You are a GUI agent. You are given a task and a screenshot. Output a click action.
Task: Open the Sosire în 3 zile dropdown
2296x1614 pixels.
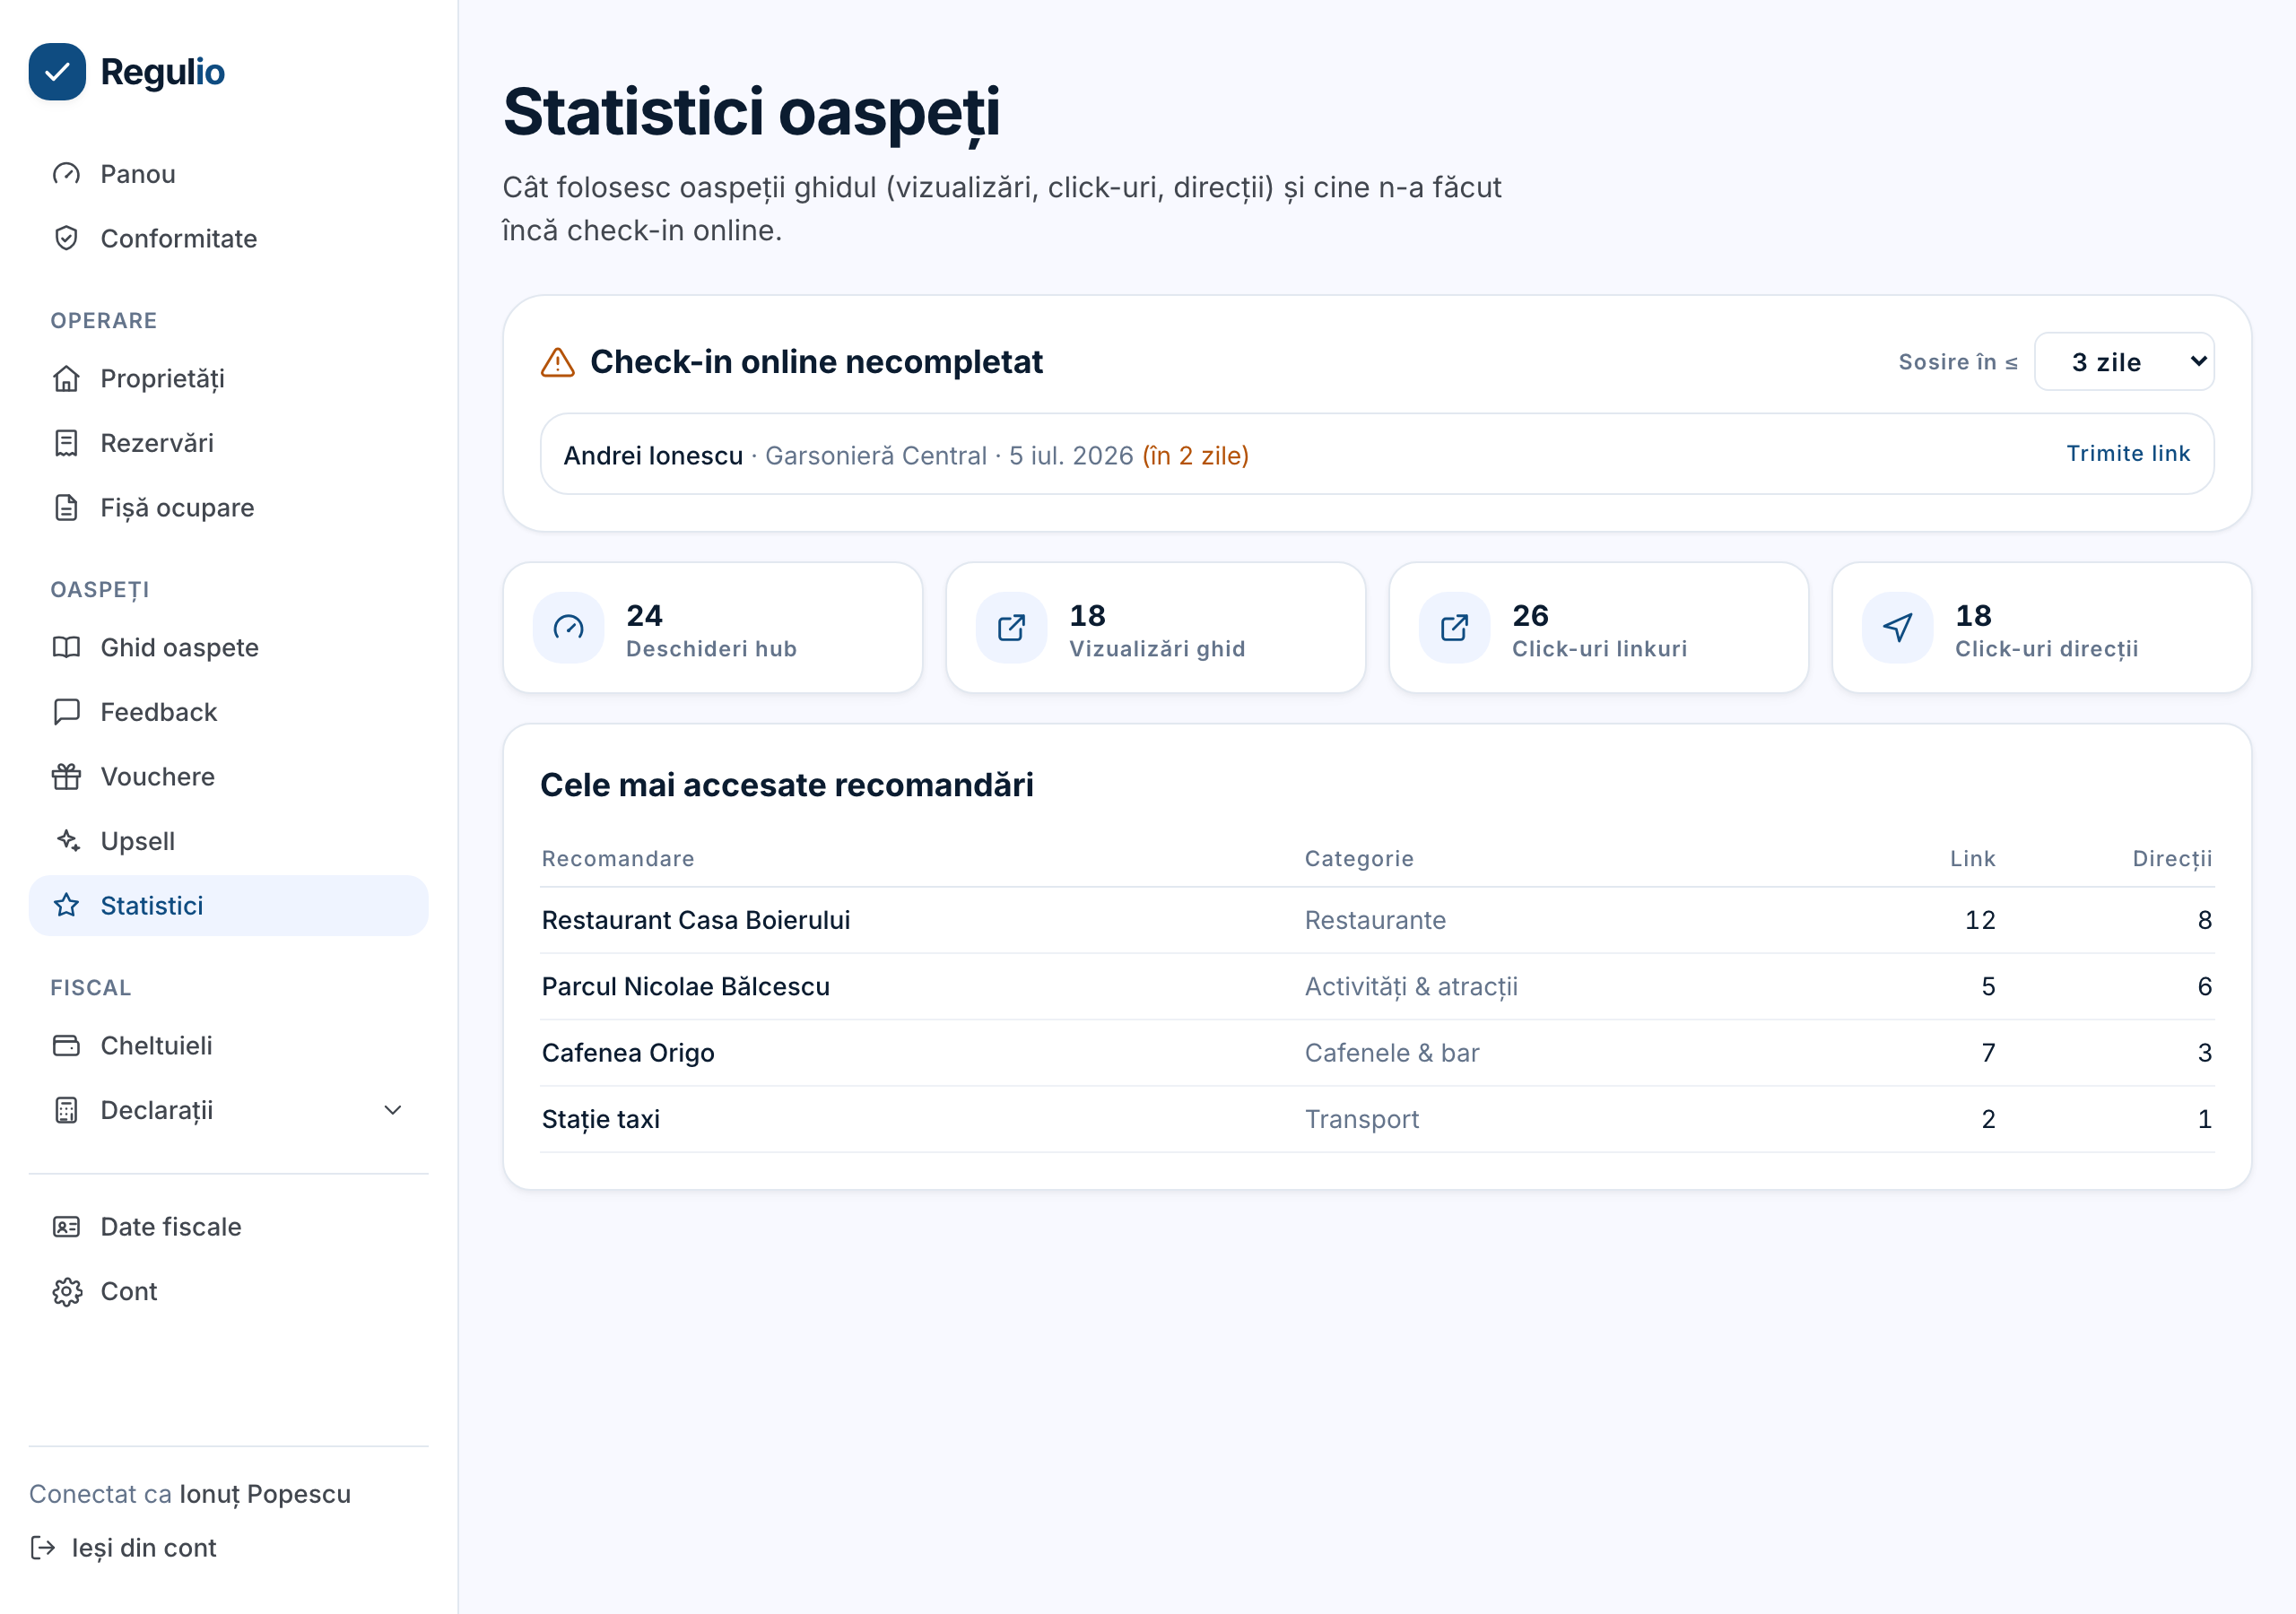[x=2124, y=362]
